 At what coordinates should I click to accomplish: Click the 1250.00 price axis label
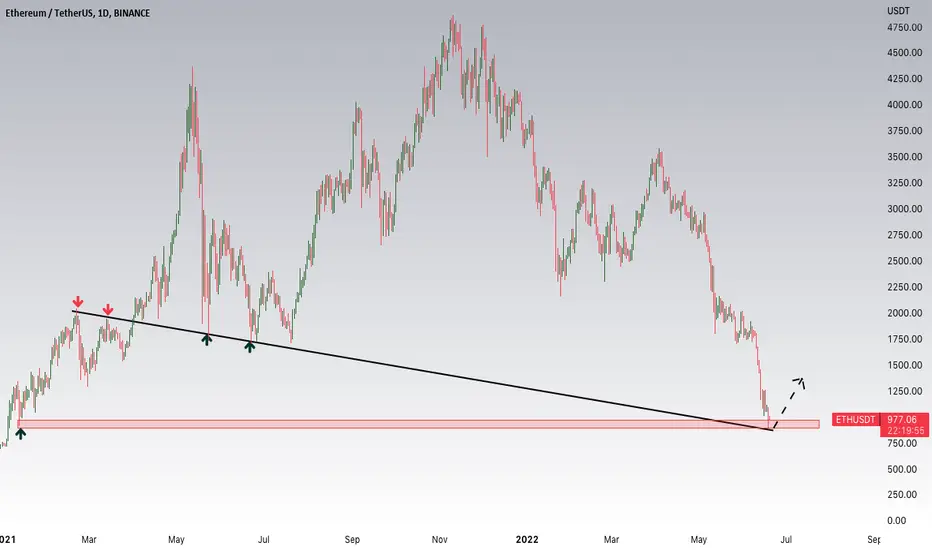click(x=905, y=391)
